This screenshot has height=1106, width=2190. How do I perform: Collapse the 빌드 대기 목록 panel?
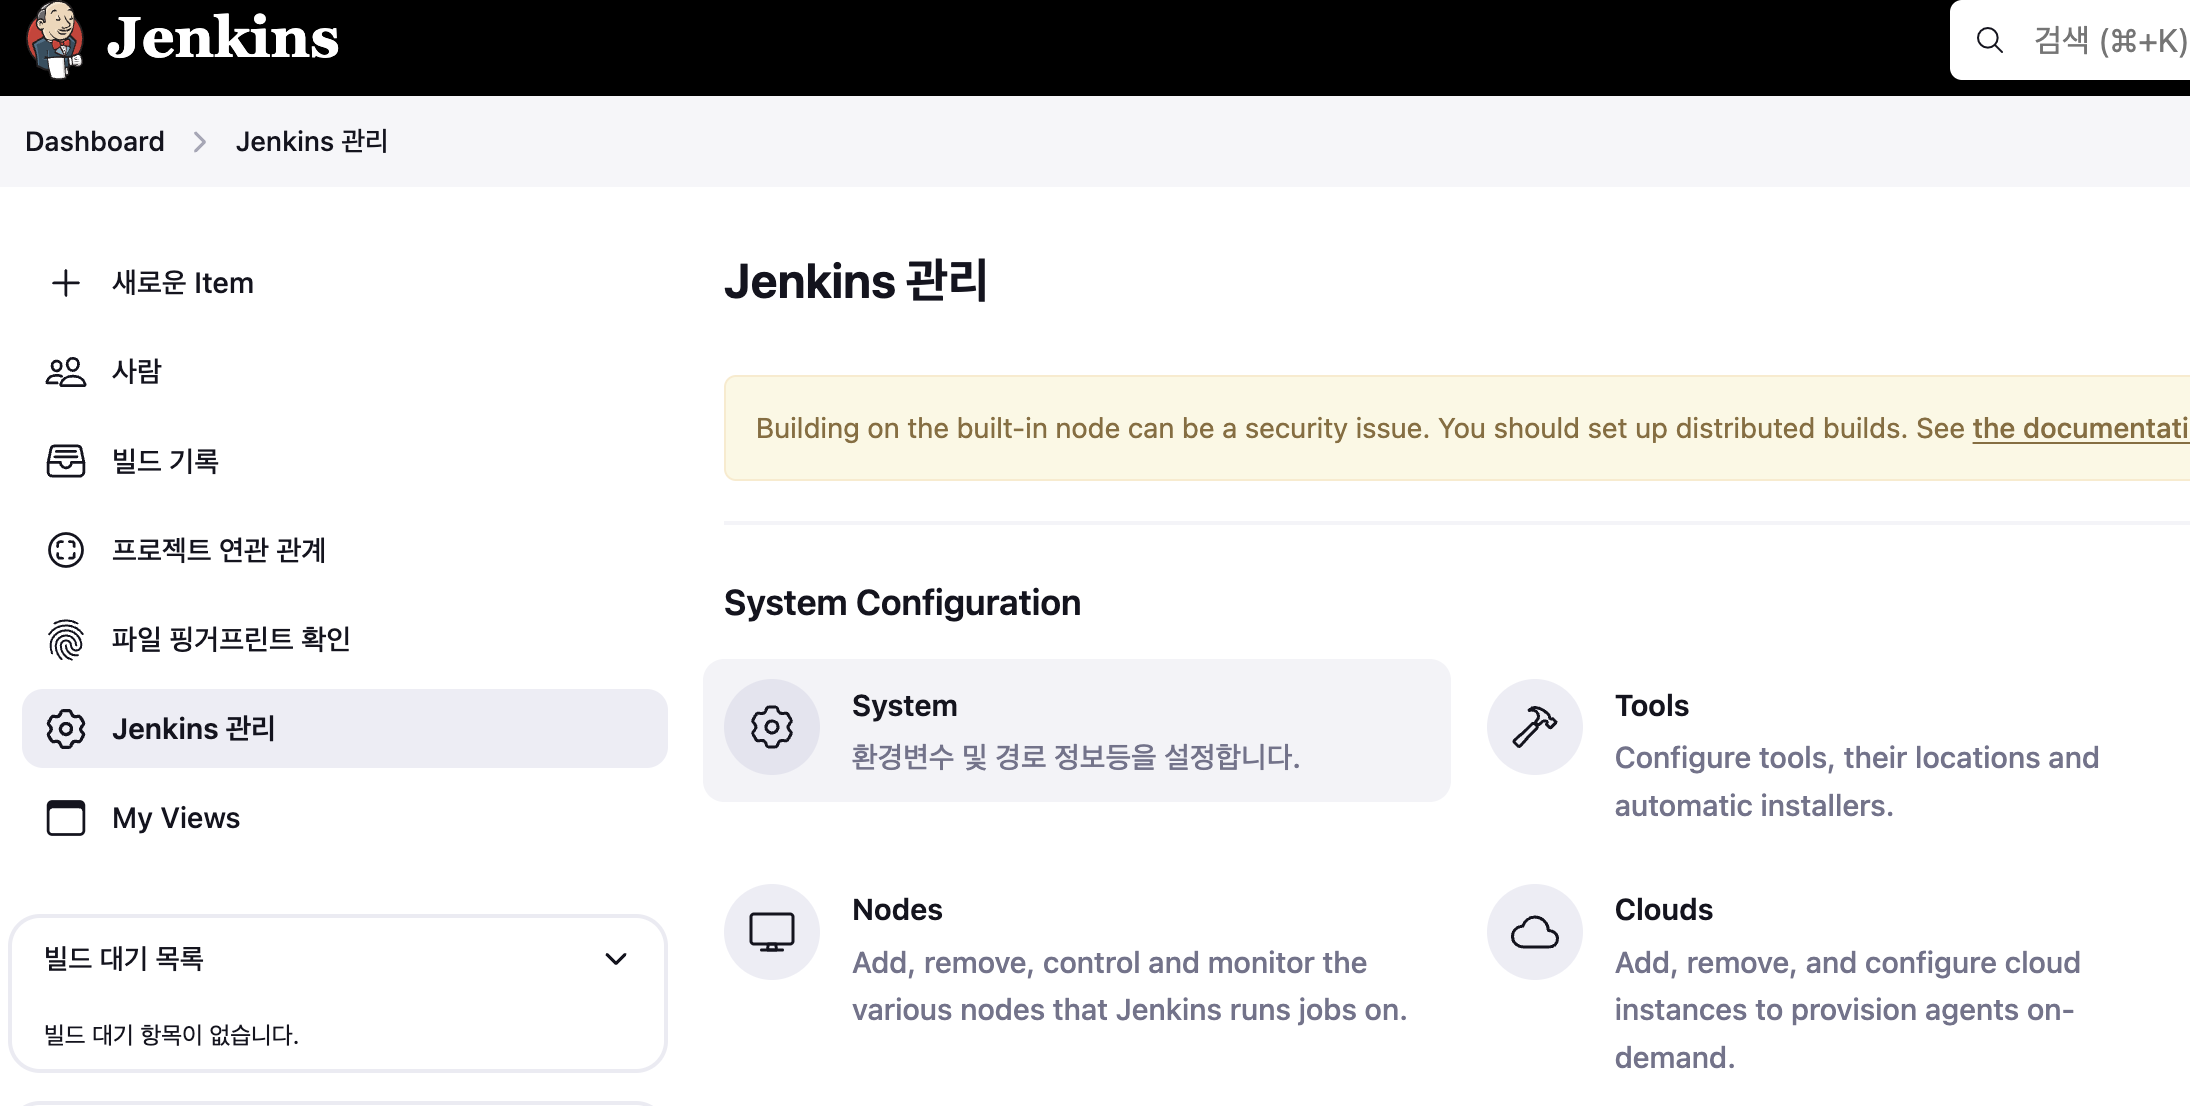coord(616,958)
